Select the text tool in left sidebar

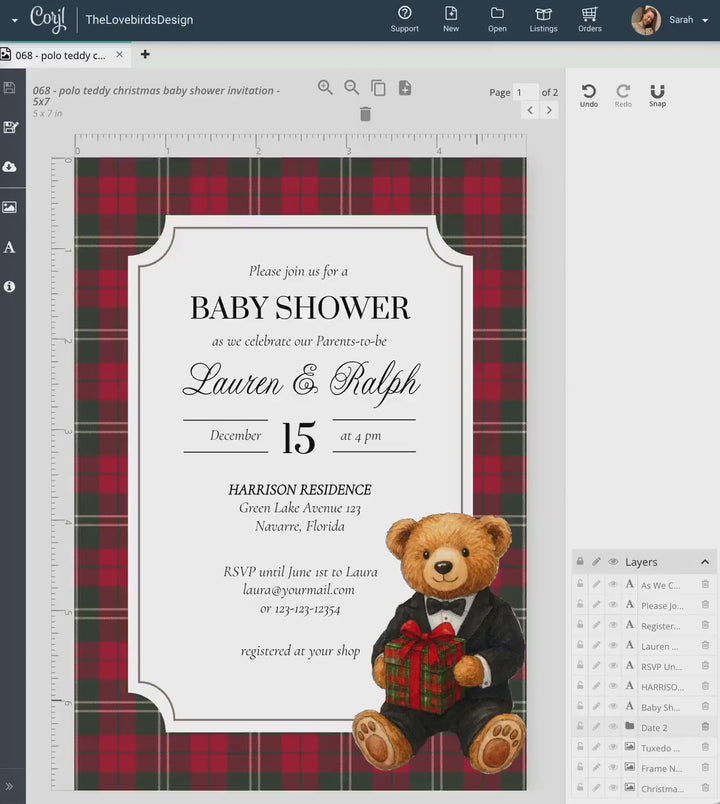(x=10, y=247)
